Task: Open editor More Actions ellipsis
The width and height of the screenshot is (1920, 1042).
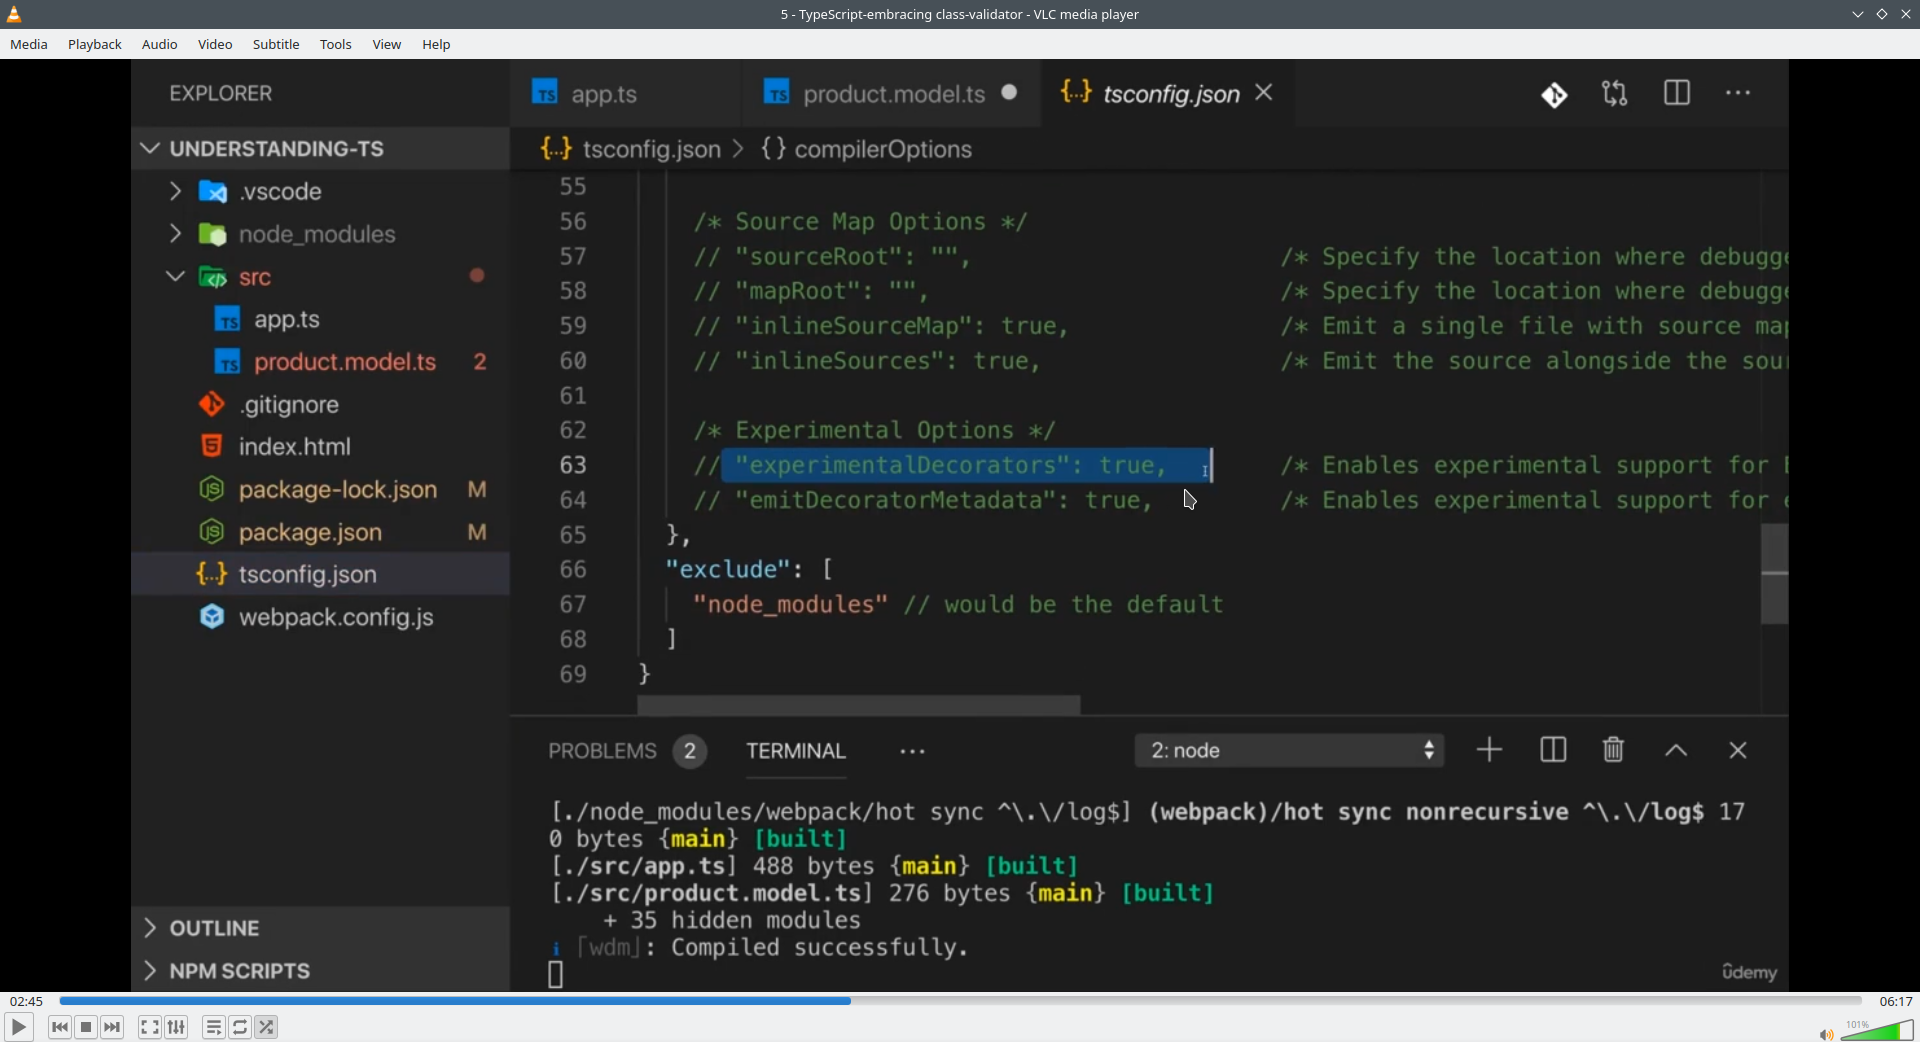Action: pos(1739,93)
